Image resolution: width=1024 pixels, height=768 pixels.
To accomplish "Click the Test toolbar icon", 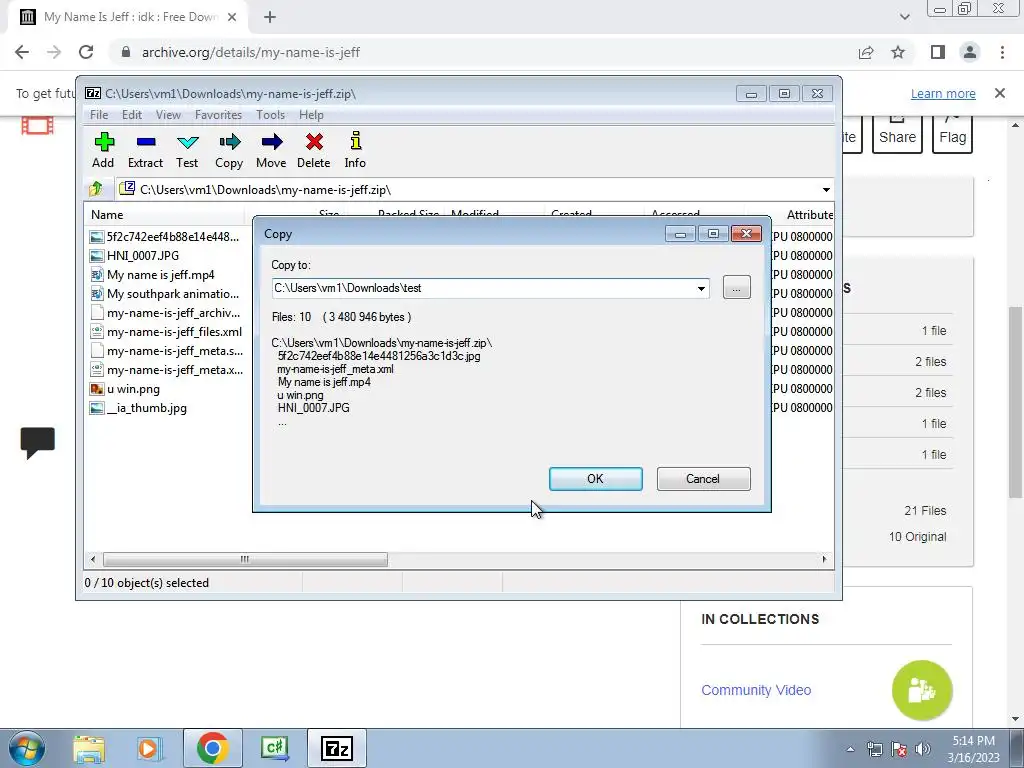I will (x=187, y=150).
